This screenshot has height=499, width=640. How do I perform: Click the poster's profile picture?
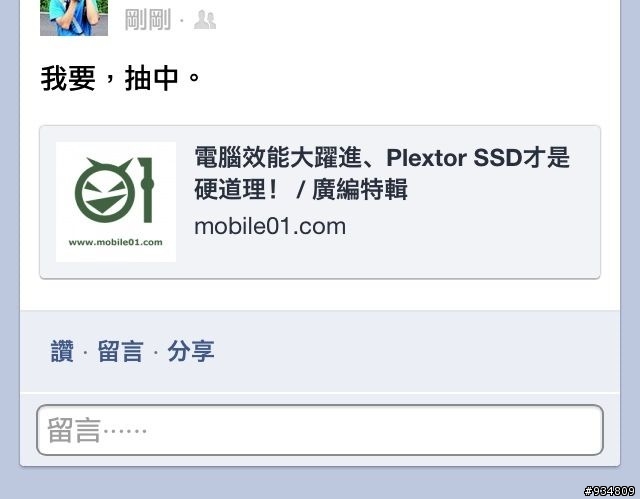74,18
